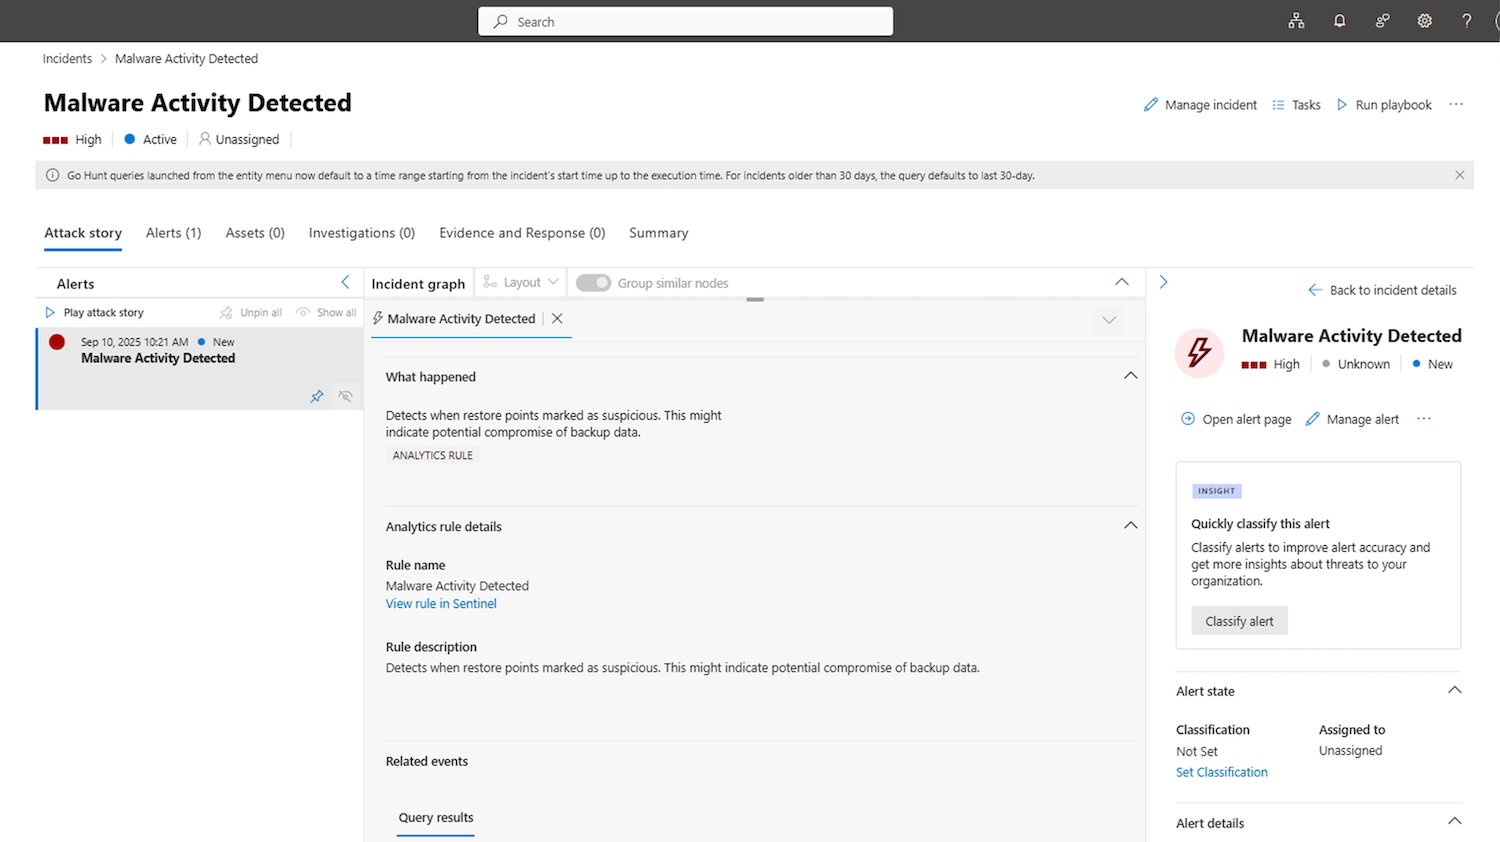The height and width of the screenshot is (842, 1500).
Task: Collapse the Alert state section
Action: pos(1454,690)
